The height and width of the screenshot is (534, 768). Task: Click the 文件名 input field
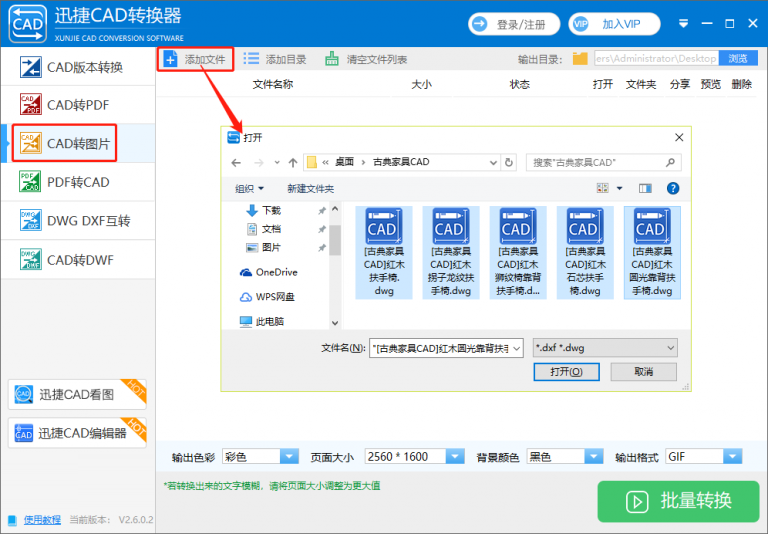tap(446, 348)
